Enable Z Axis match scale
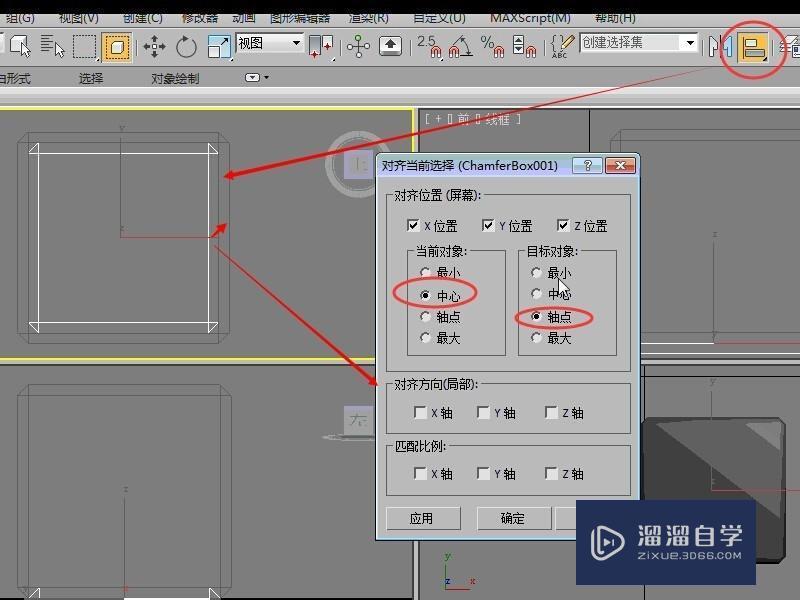This screenshot has width=800, height=600. coord(552,473)
